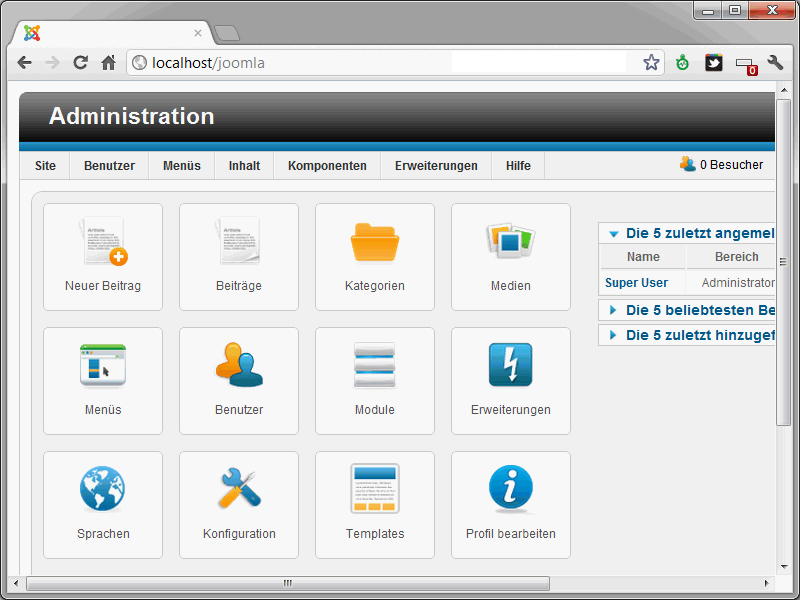Select the Menüs panel icon

tap(103, 367)
